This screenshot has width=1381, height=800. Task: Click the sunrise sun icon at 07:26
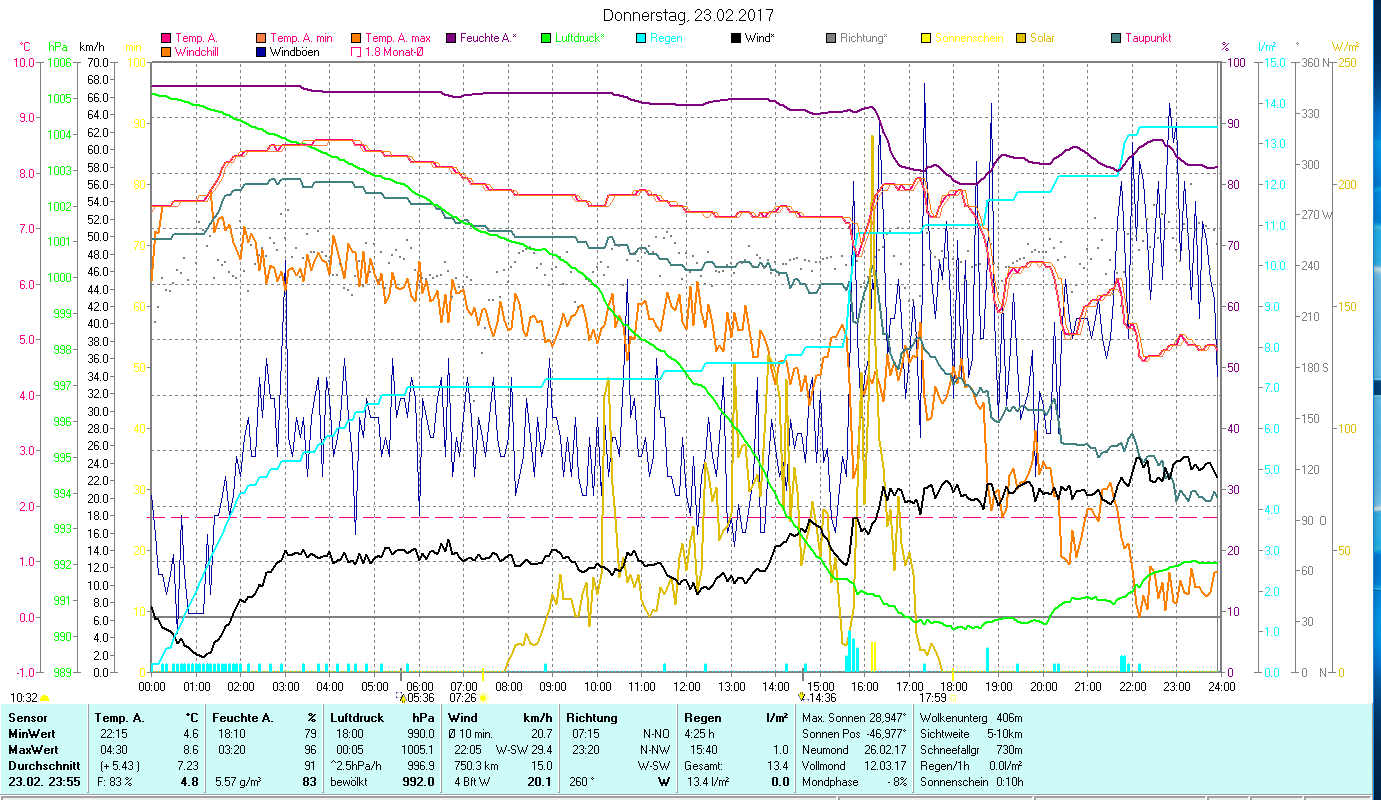coord(483,698)
